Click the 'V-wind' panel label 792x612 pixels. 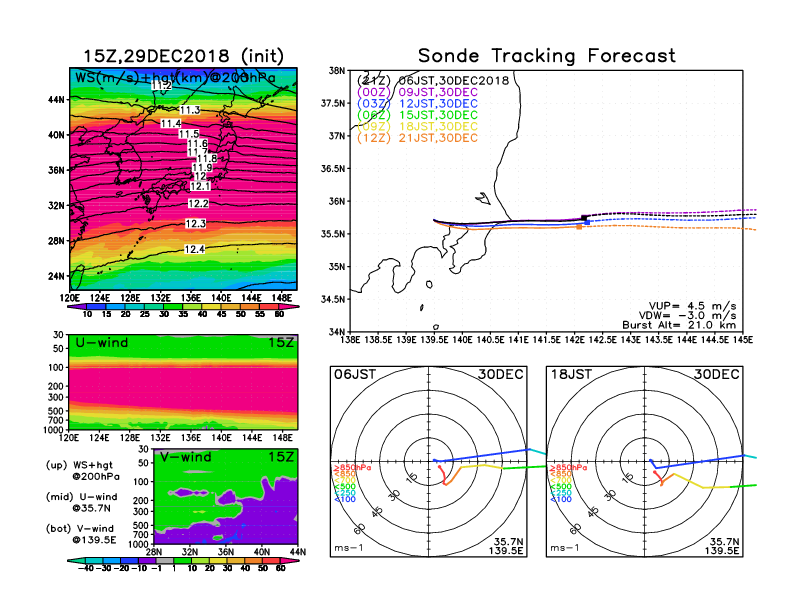click(x=185, y=457)
